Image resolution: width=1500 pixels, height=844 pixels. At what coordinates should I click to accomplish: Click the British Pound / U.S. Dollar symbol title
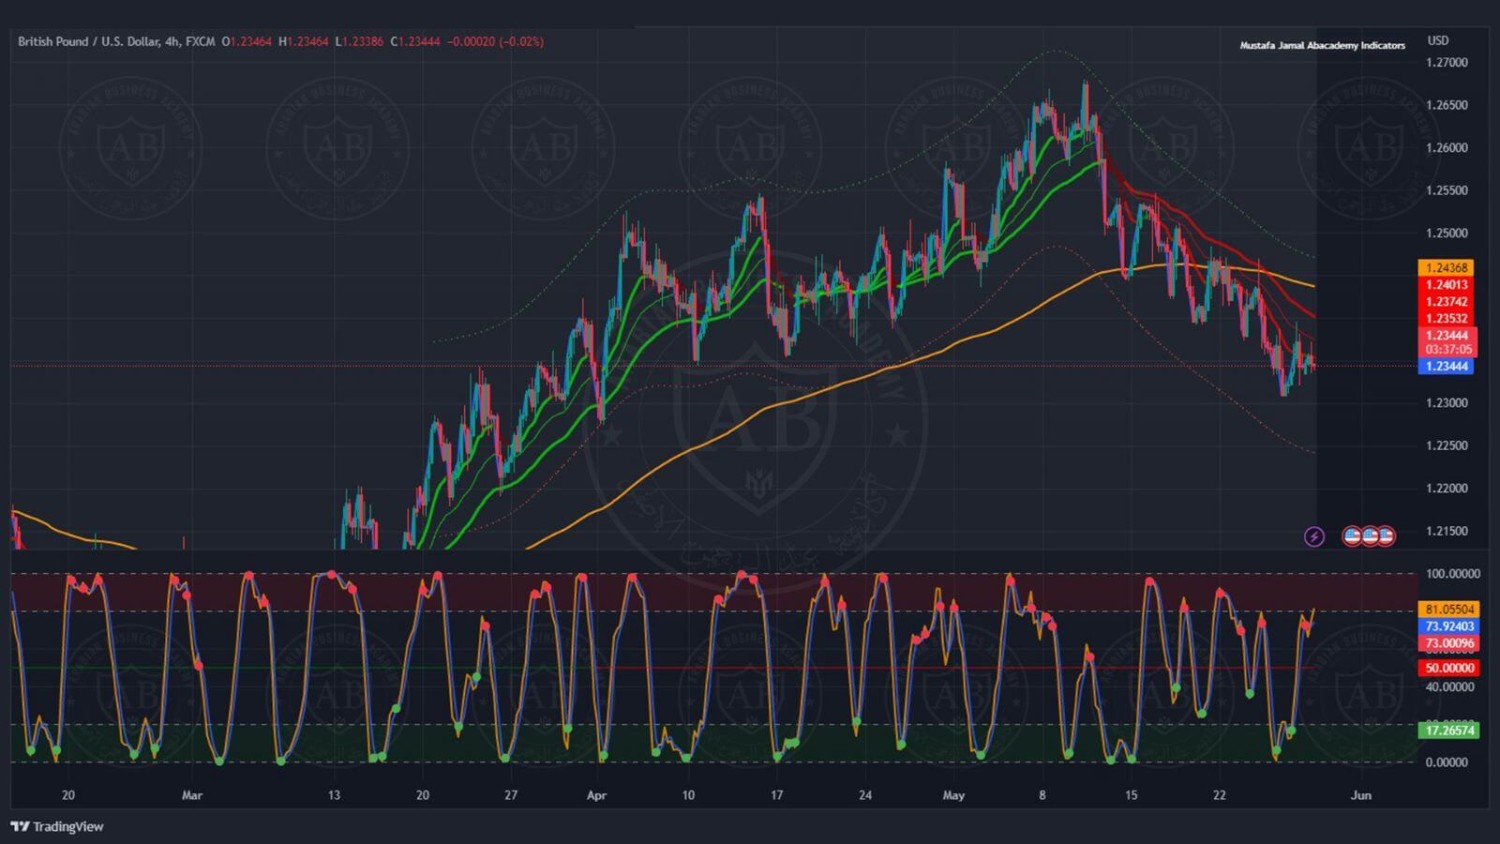(88, 42)
